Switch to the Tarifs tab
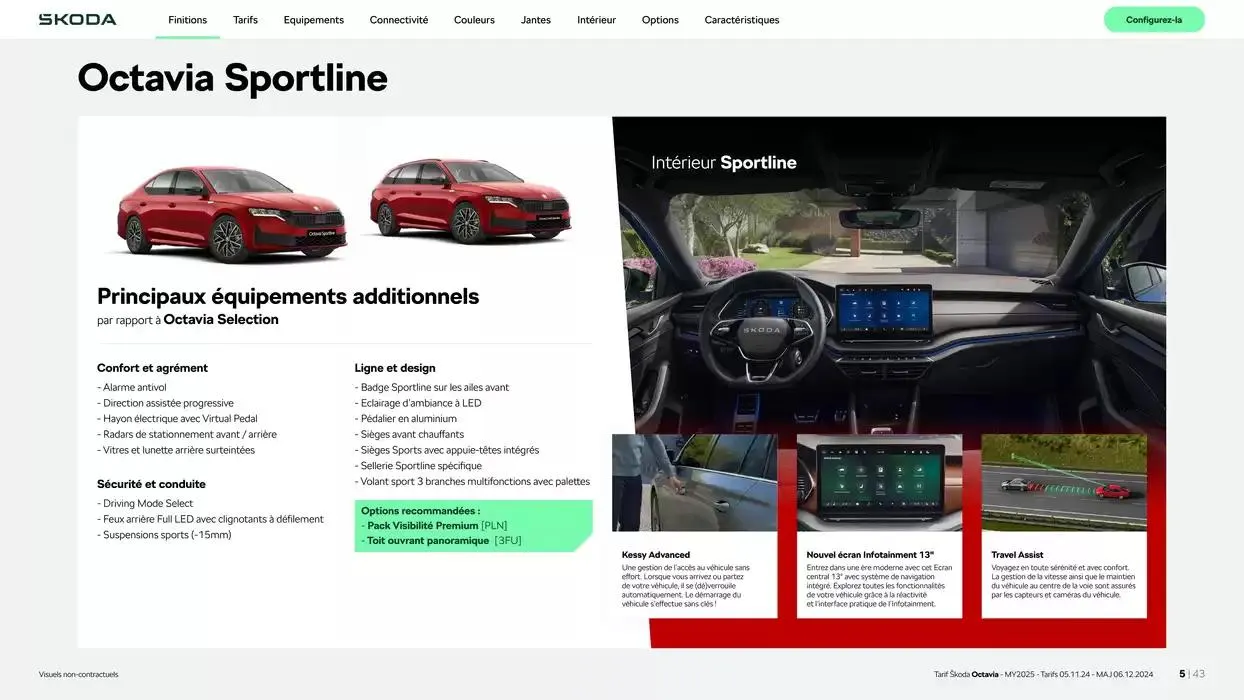 click(x=245, y=20)
